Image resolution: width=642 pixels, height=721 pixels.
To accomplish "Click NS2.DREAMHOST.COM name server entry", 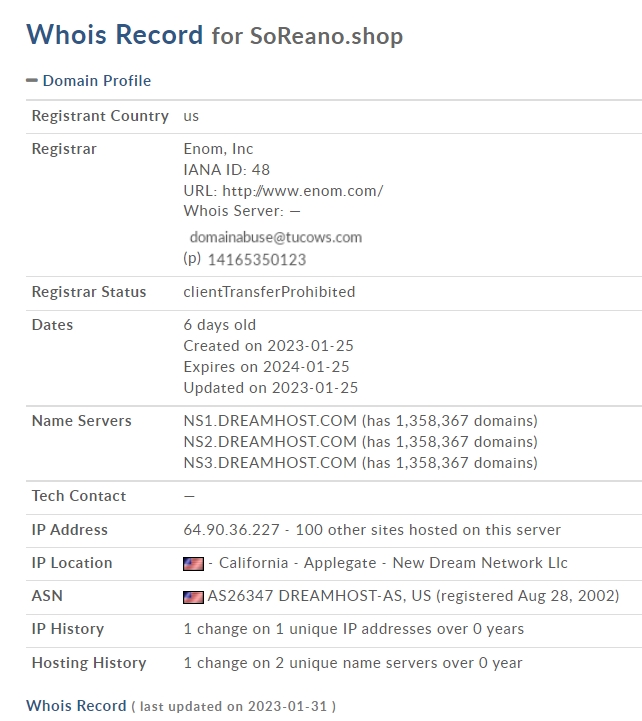I will pyautogui.click(x=270, y=442).
